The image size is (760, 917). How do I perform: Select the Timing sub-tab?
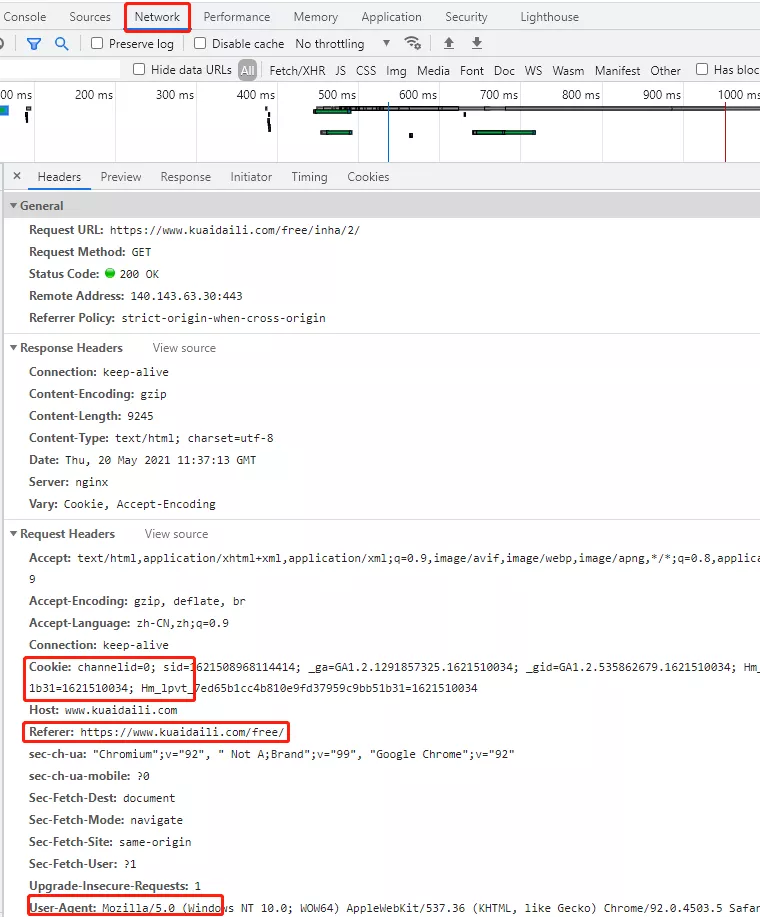point(309,177)
